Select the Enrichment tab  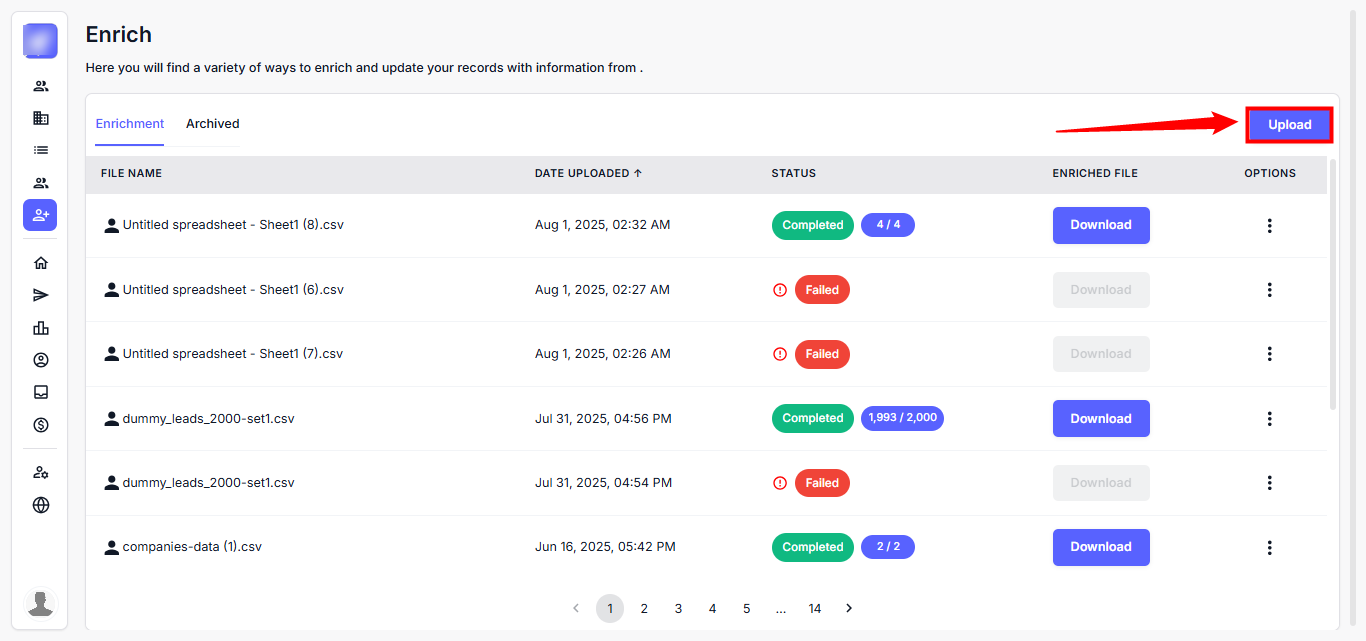tap(130, 124)
